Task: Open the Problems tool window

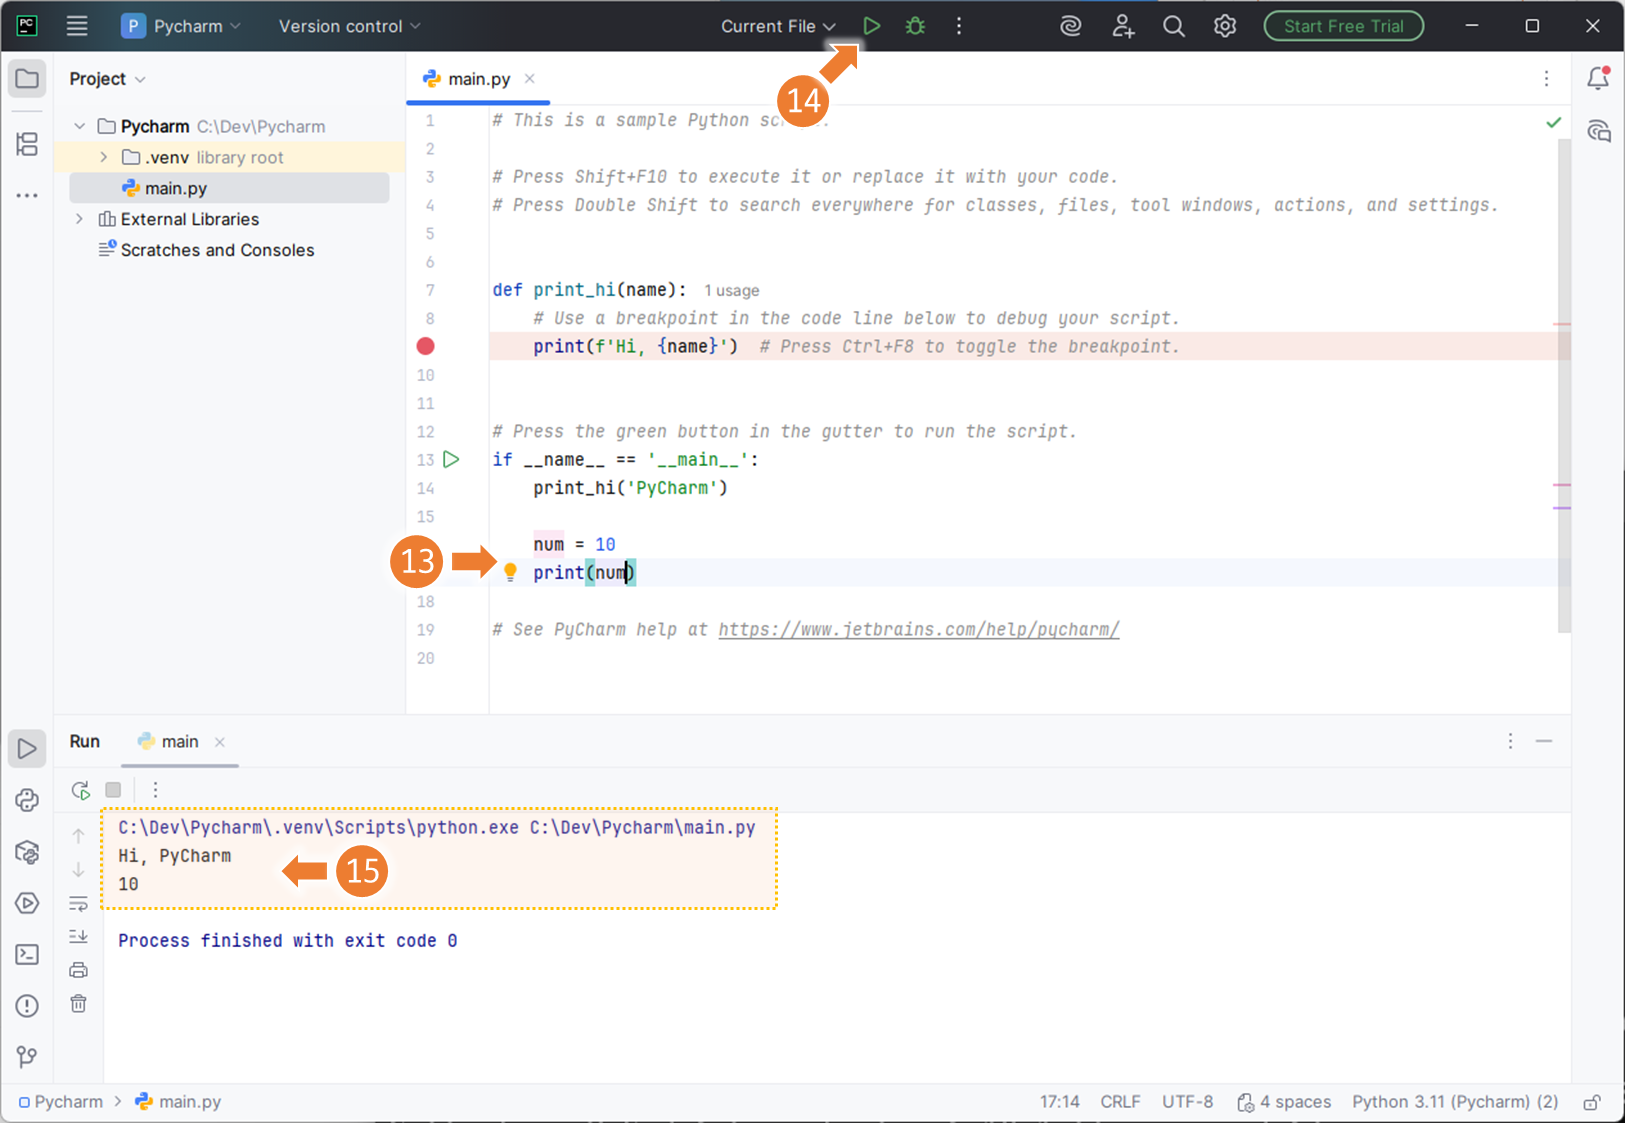Action: coord(27,1006)
